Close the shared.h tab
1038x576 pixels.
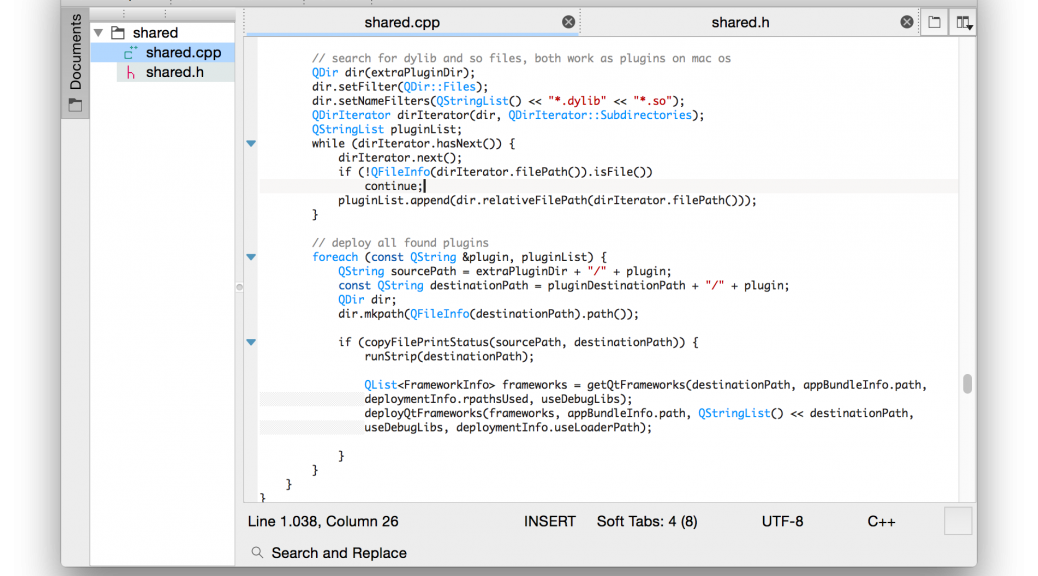click(x=906, y=22)
